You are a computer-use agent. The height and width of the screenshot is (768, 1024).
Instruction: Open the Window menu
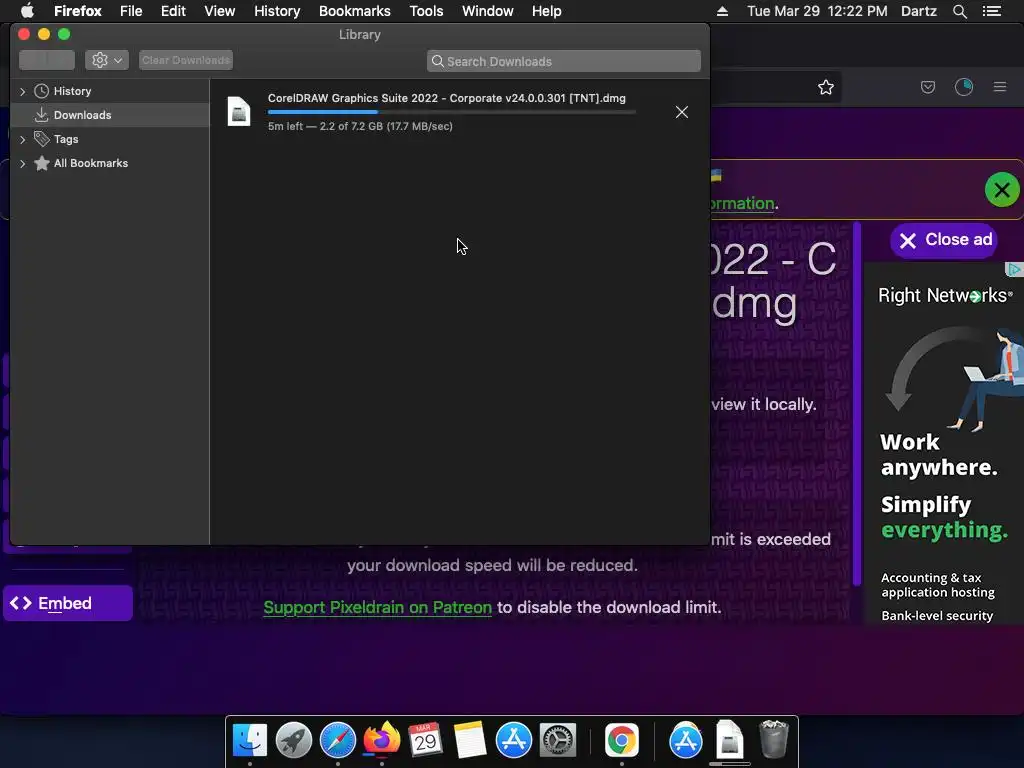click(x=488, y=11)
